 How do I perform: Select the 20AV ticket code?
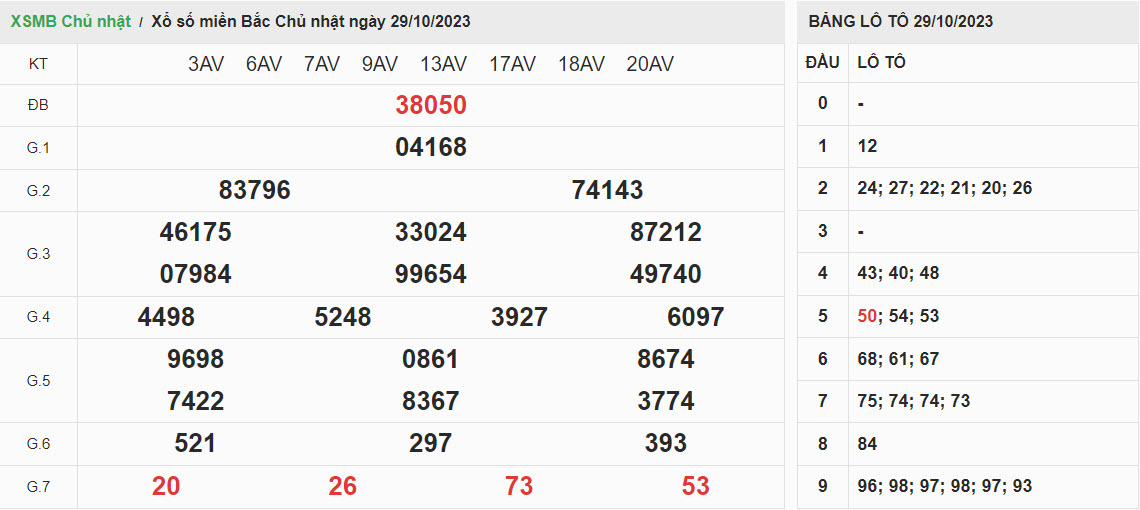(x=650, y=64)
